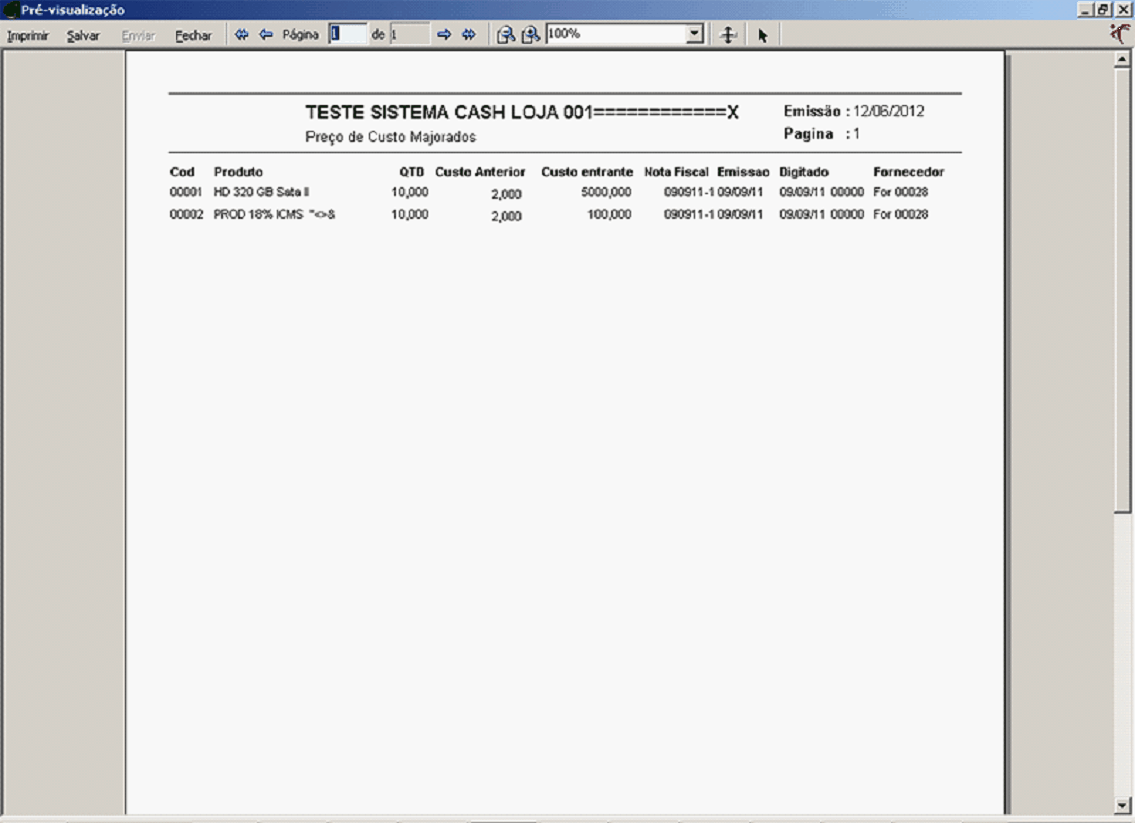Restore the preview window size
Screen dimensions: 1136x824
pyautogui.click(x=1104, y=9)
